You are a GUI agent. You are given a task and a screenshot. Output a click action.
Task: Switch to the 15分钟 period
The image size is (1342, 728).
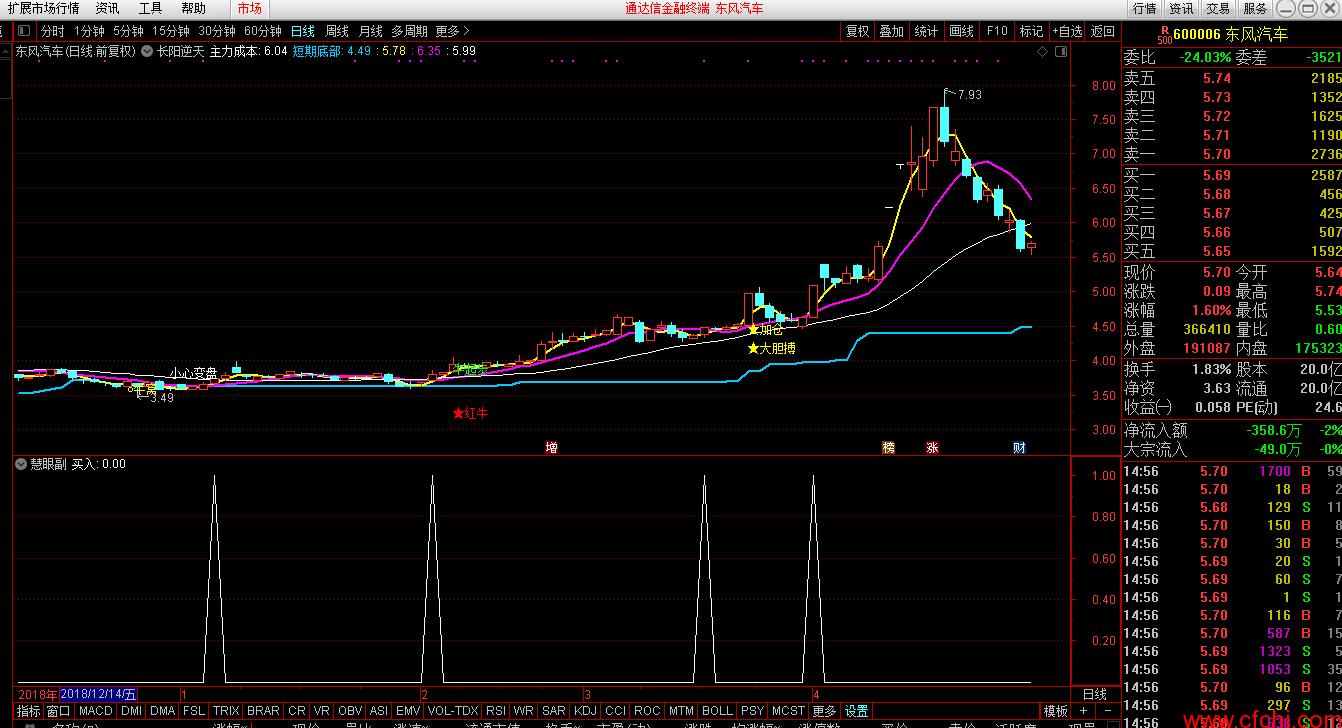tap(171, 31)
